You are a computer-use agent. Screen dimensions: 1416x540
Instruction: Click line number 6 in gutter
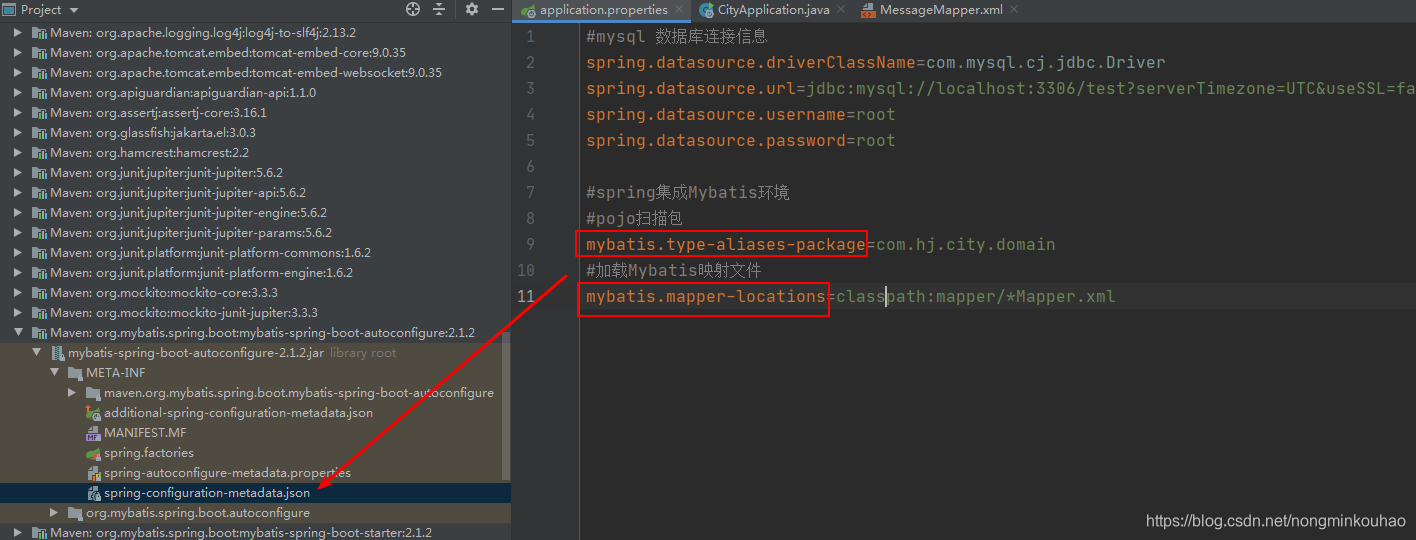[531, 166]
